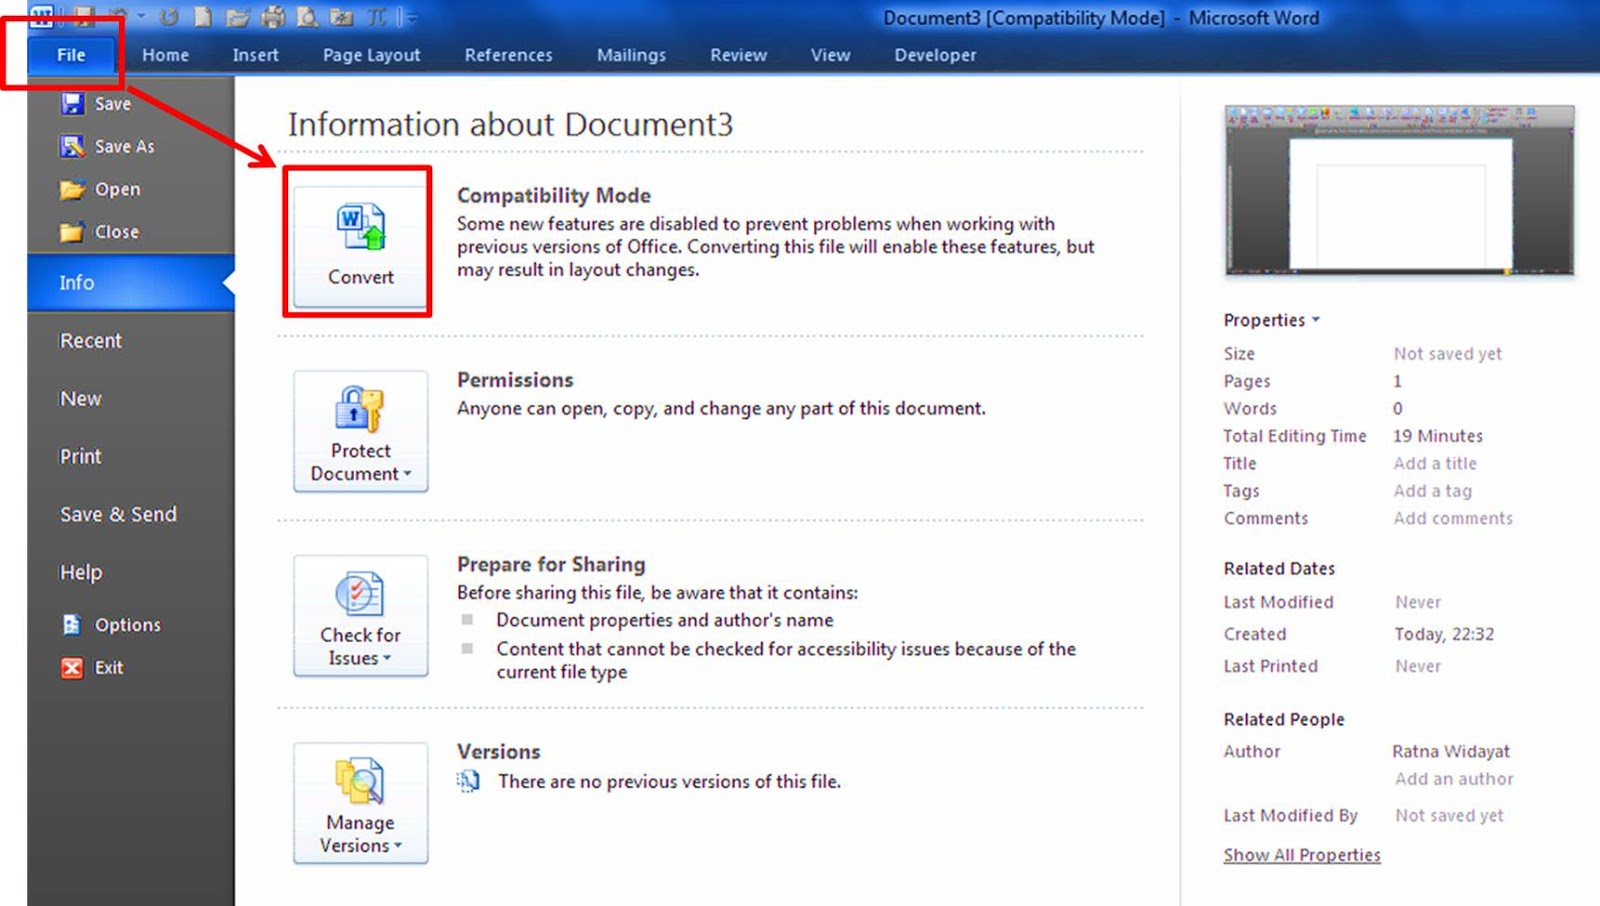The height and width of the screenshot is (906, 1600).
Task: Click the Related People heading
Action: [x=1284, y=719]
